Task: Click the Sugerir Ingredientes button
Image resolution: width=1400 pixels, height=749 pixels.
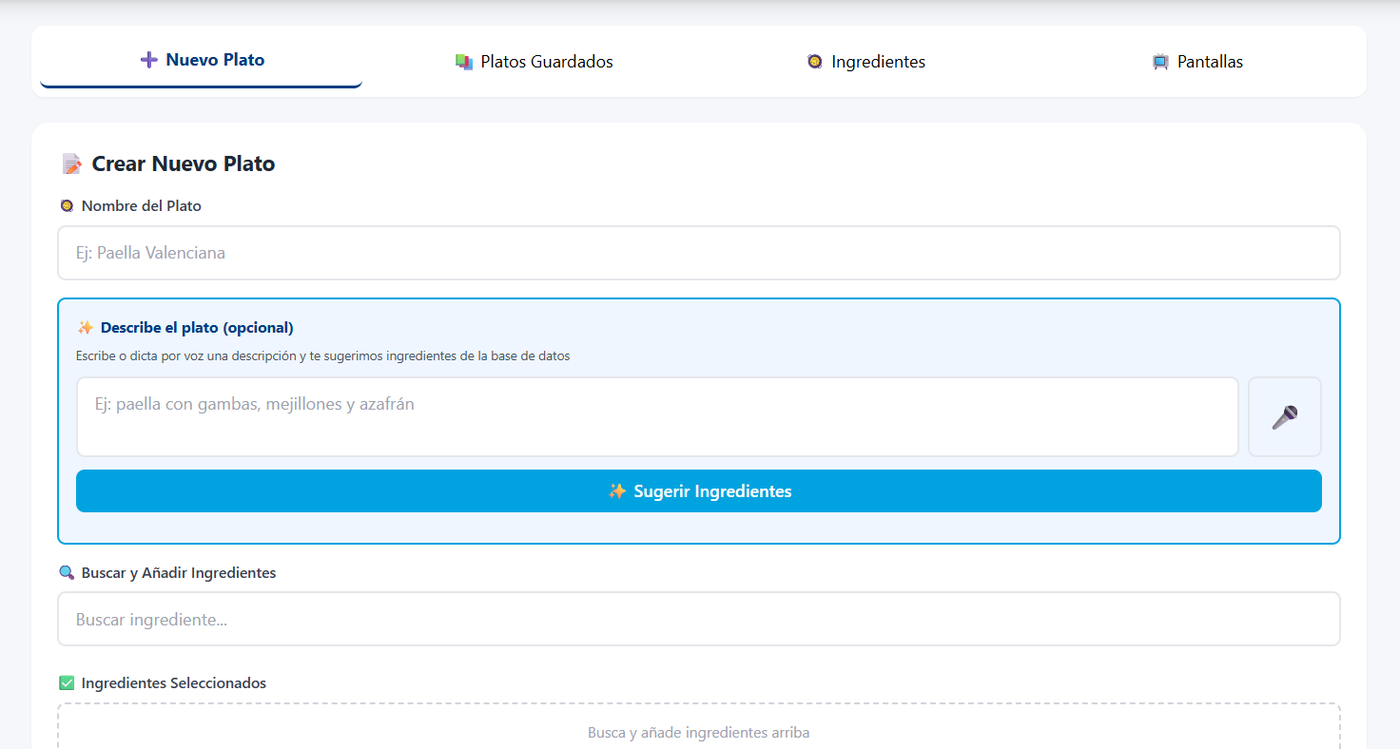Action: tap(699, 491)
